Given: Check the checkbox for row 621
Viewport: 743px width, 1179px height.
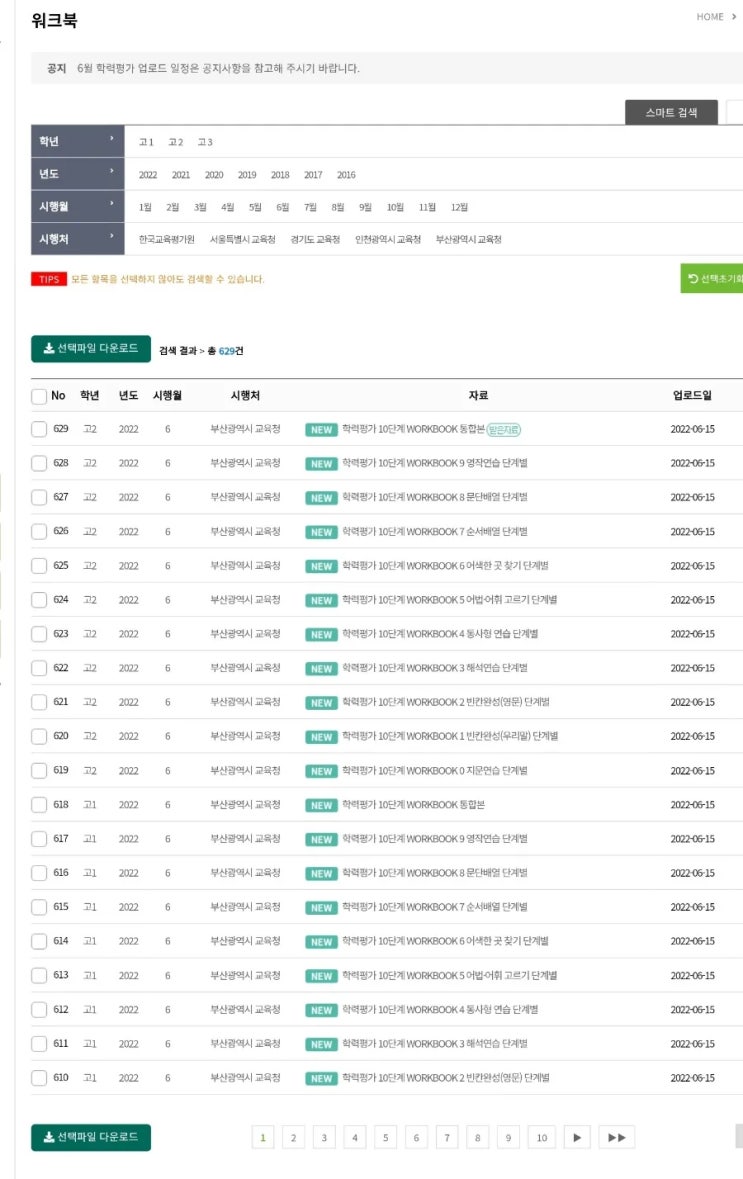Looking at the screenshot, I should (39, 702).
